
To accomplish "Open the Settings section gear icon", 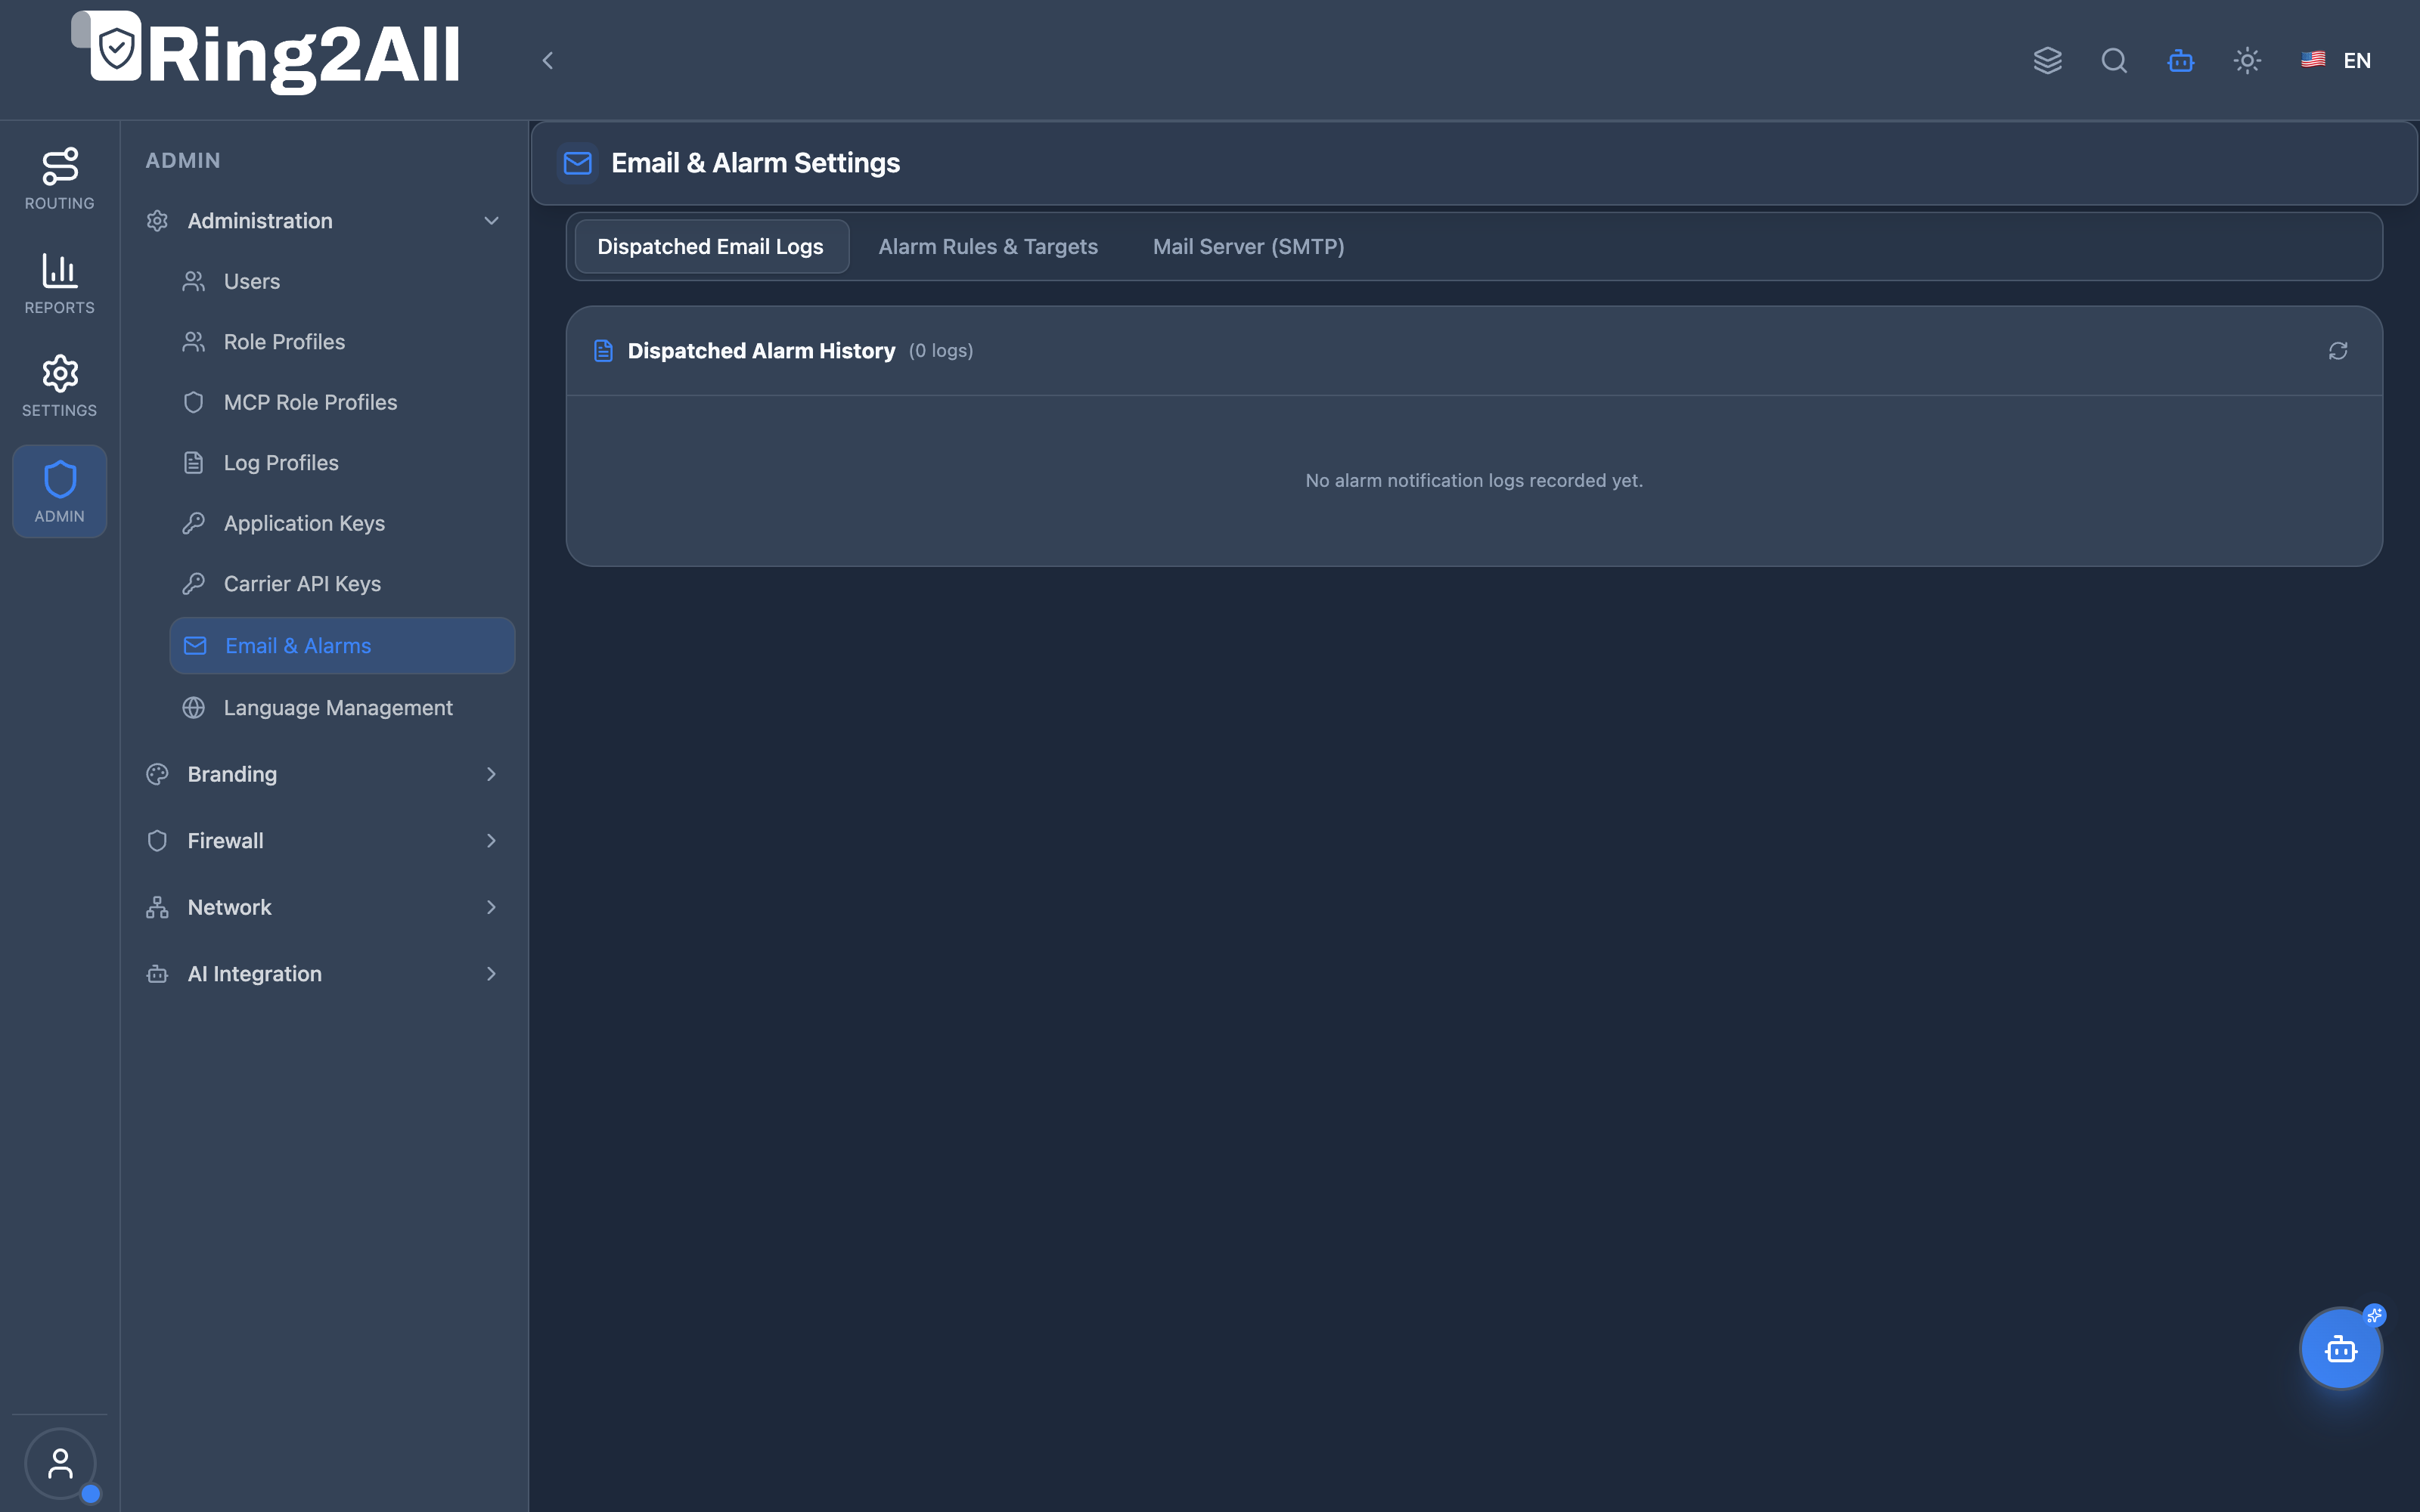I will click(x=60, y=374).
